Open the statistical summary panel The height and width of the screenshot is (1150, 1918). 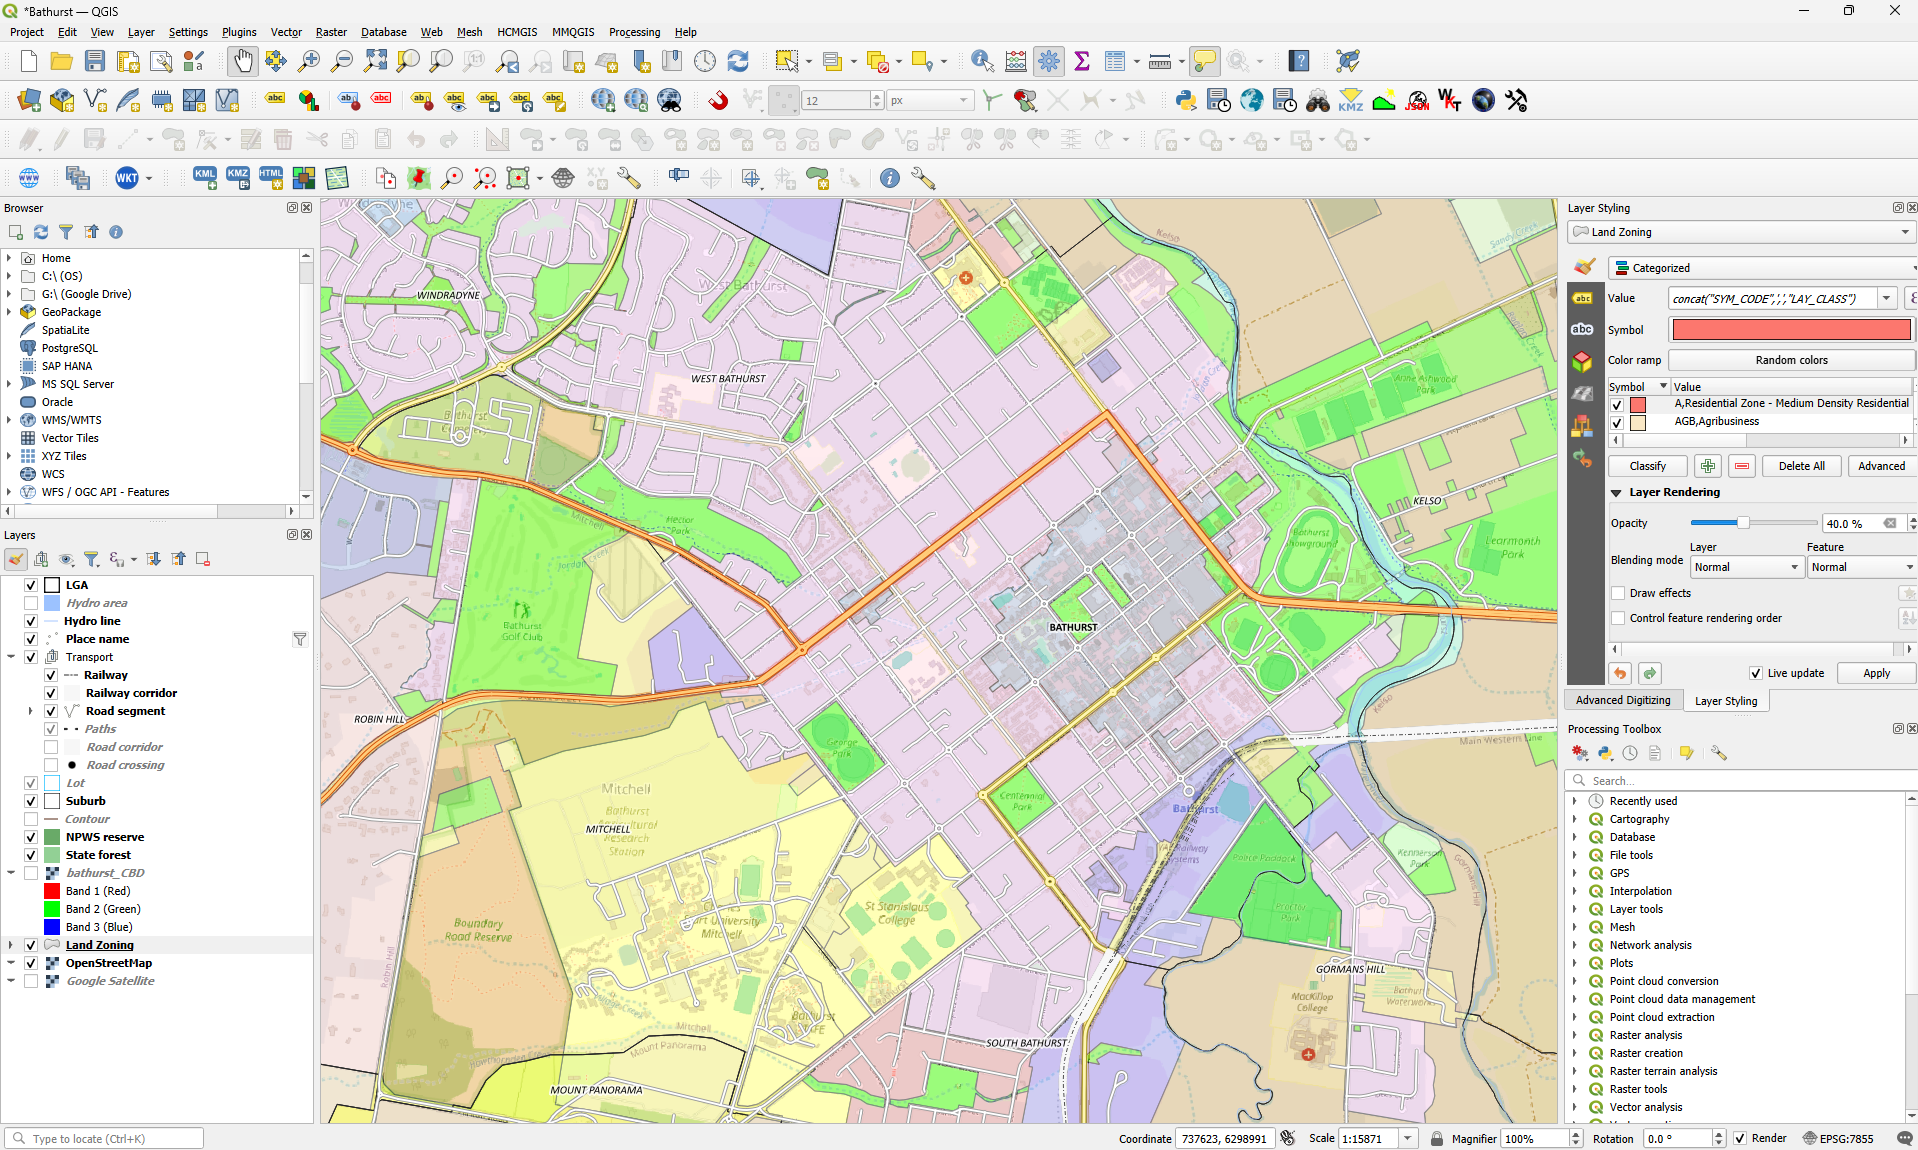click(1082, 61)
